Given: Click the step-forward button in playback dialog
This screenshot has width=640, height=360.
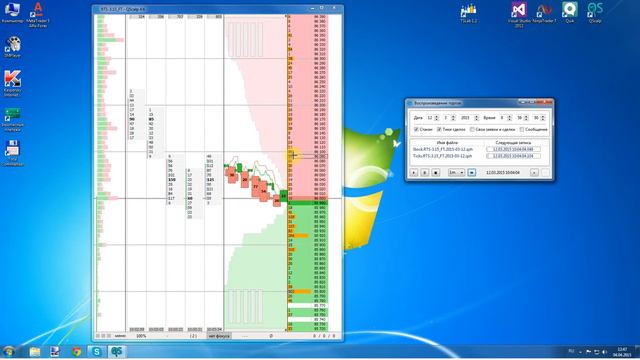Looking at the screenshot, I should 534,172.
